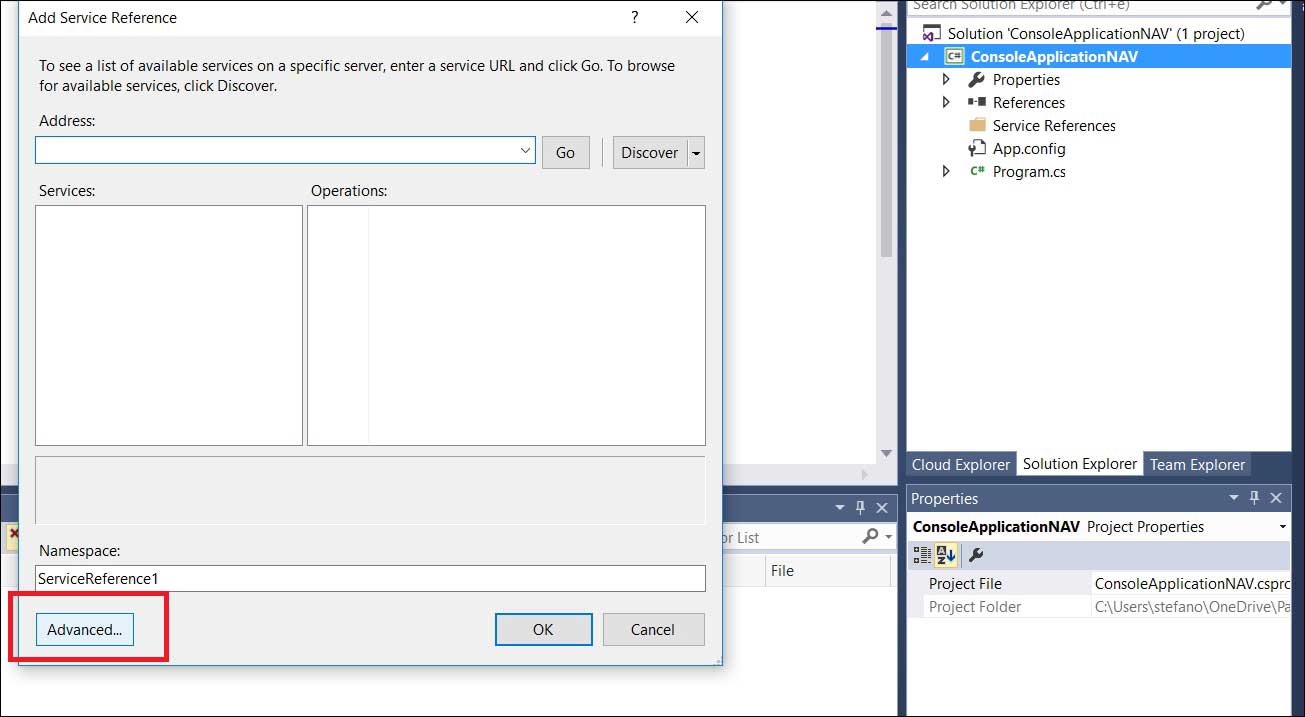The image size is (1305, 717).
Task: Click the C:\Users\stefano\OneDrive path value
Action: [x=1191, y=607]
